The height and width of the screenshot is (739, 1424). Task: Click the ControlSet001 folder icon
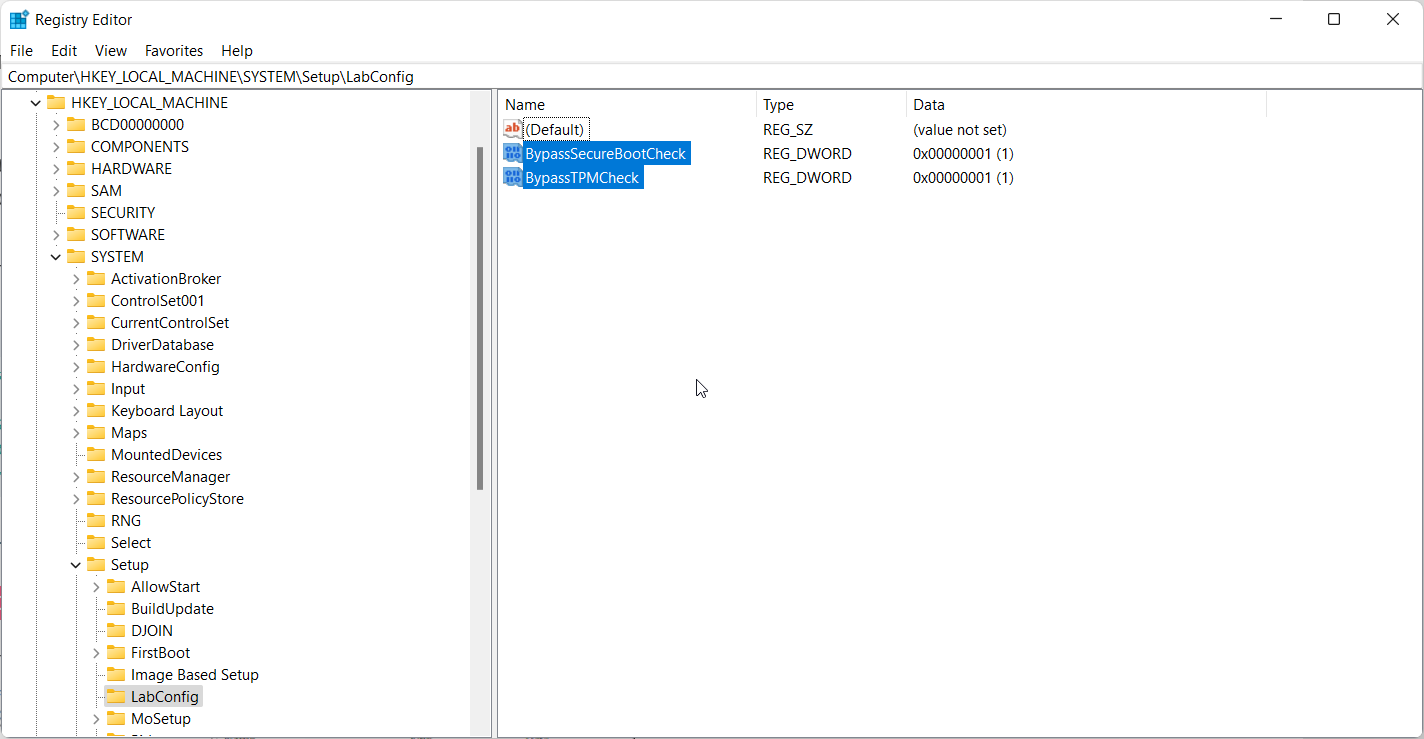pyautogui.click(x=96, y=300)
